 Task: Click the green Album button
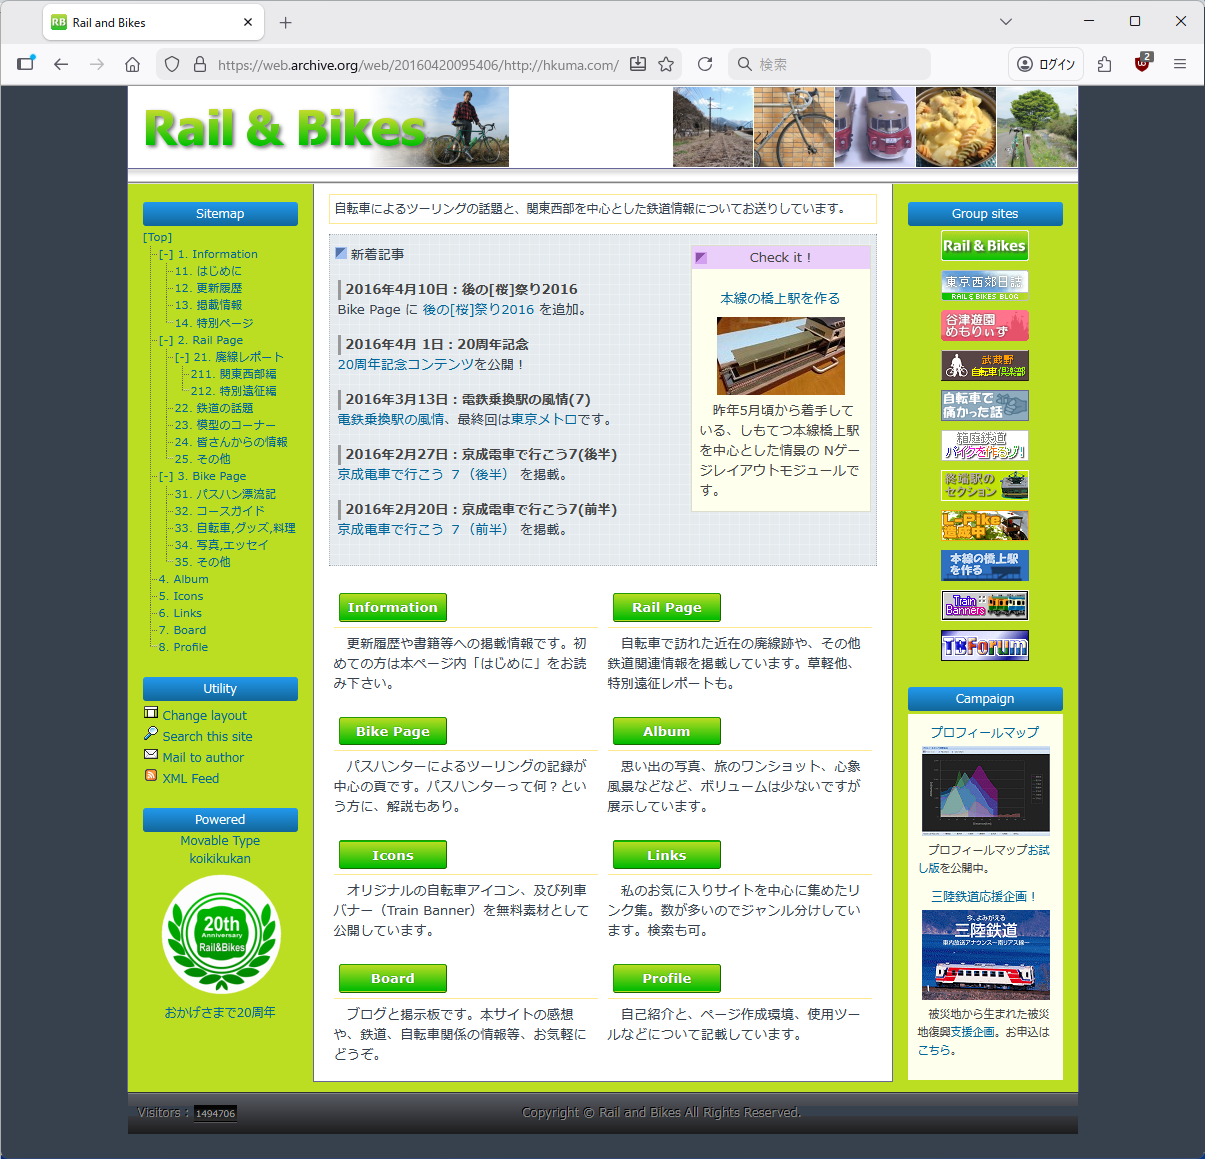666,731
